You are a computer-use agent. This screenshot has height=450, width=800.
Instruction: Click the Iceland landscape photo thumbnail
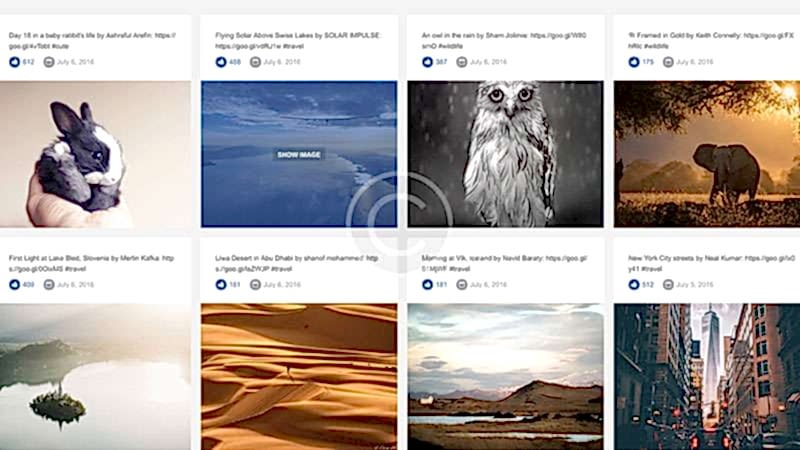[505, 377]
